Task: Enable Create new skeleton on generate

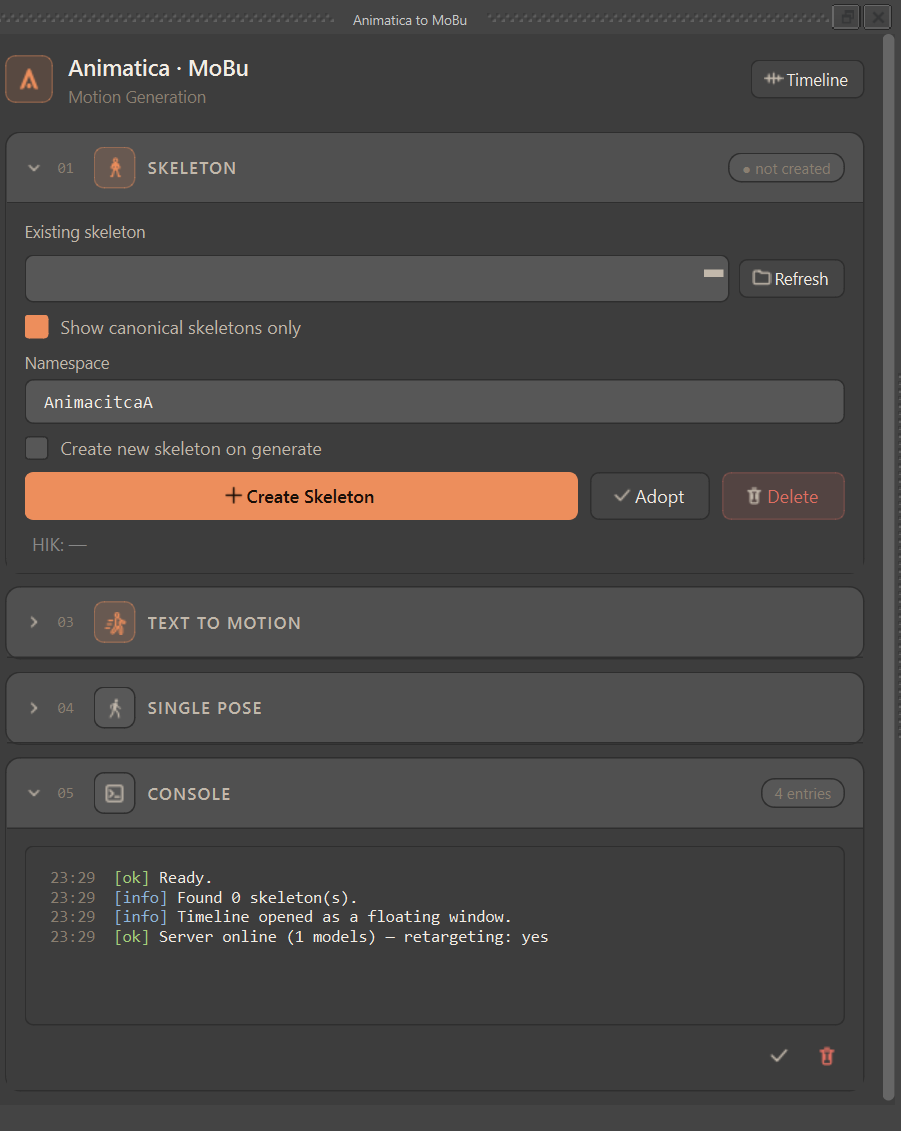Action: (x=37, y=448)
